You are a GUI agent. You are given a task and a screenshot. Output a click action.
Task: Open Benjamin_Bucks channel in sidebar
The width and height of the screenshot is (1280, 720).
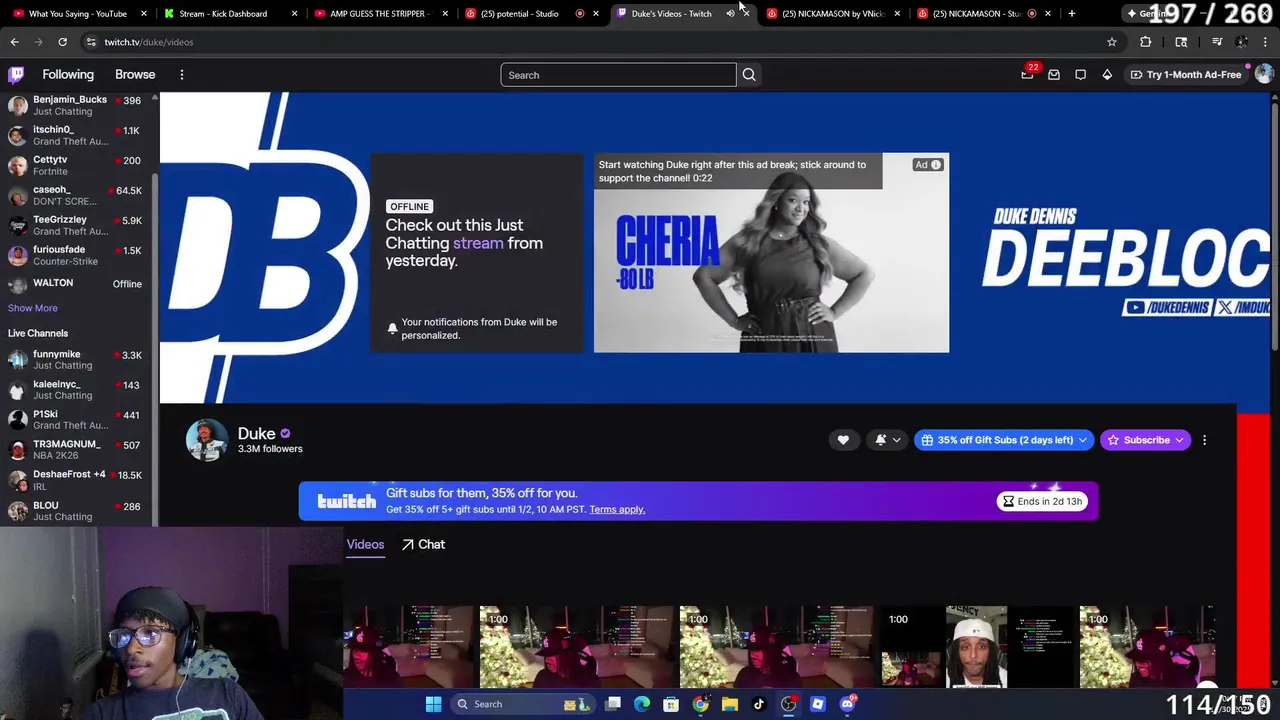tap(76, 105)
